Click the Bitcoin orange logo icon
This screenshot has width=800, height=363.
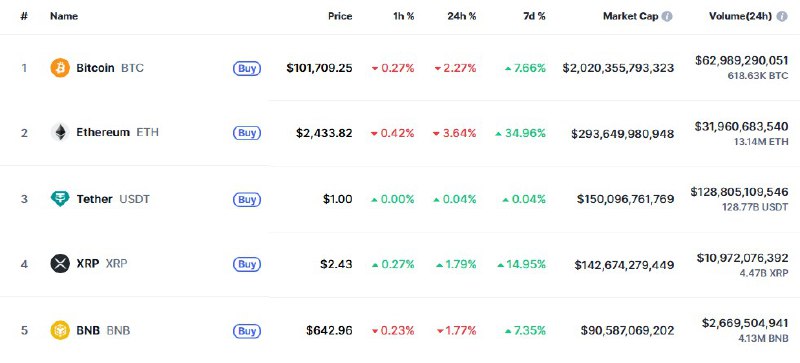click(x=60, y=68)
